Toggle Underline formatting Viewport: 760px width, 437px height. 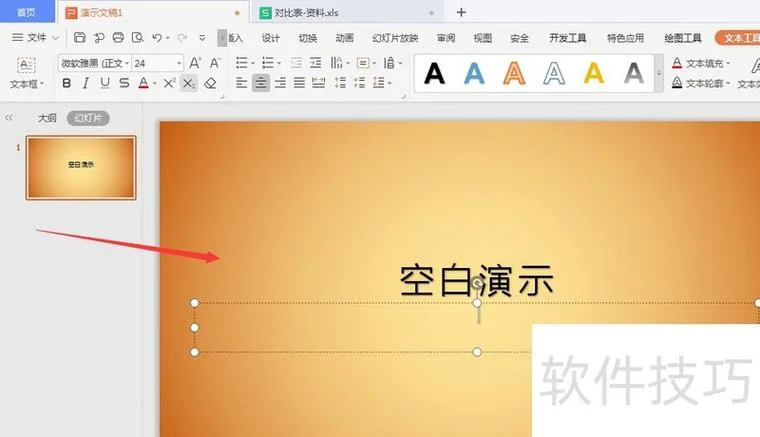105,83
